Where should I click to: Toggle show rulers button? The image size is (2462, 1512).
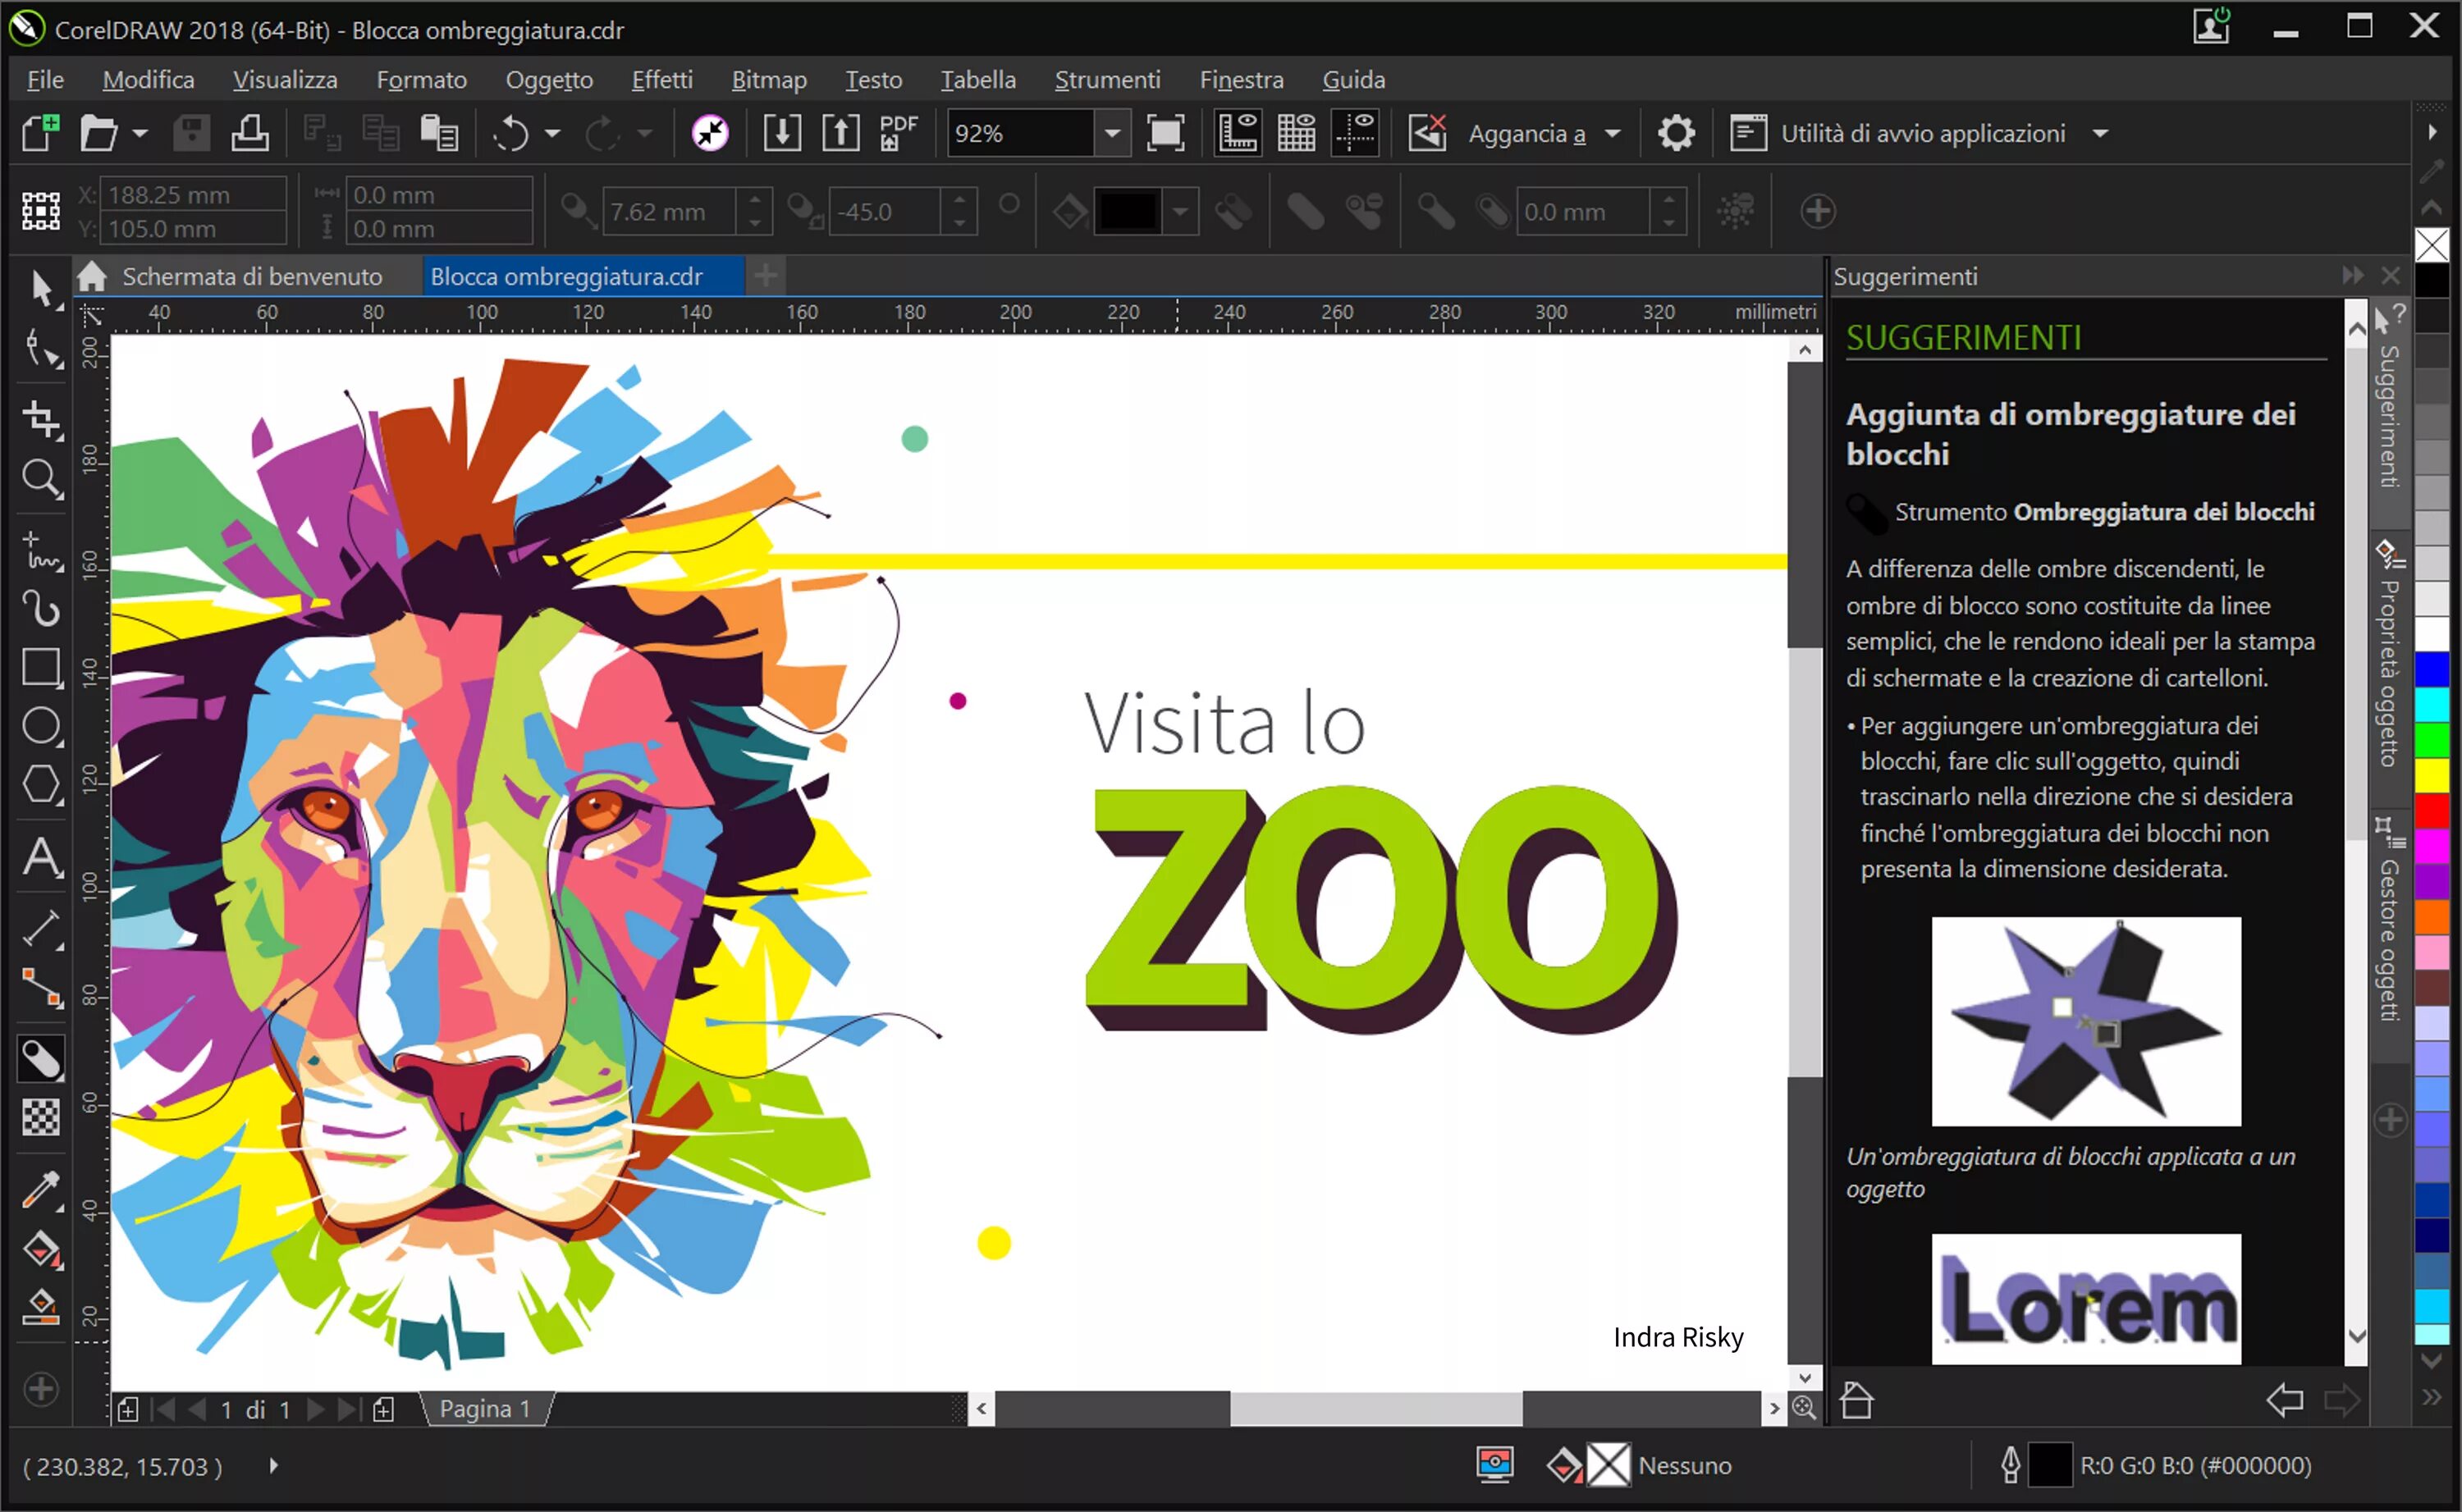[x=1237, y=133]
